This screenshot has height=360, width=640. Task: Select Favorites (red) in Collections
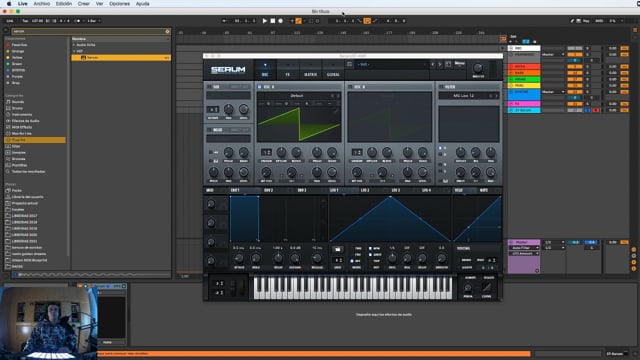pyautogui.click(x=19, y=45)
